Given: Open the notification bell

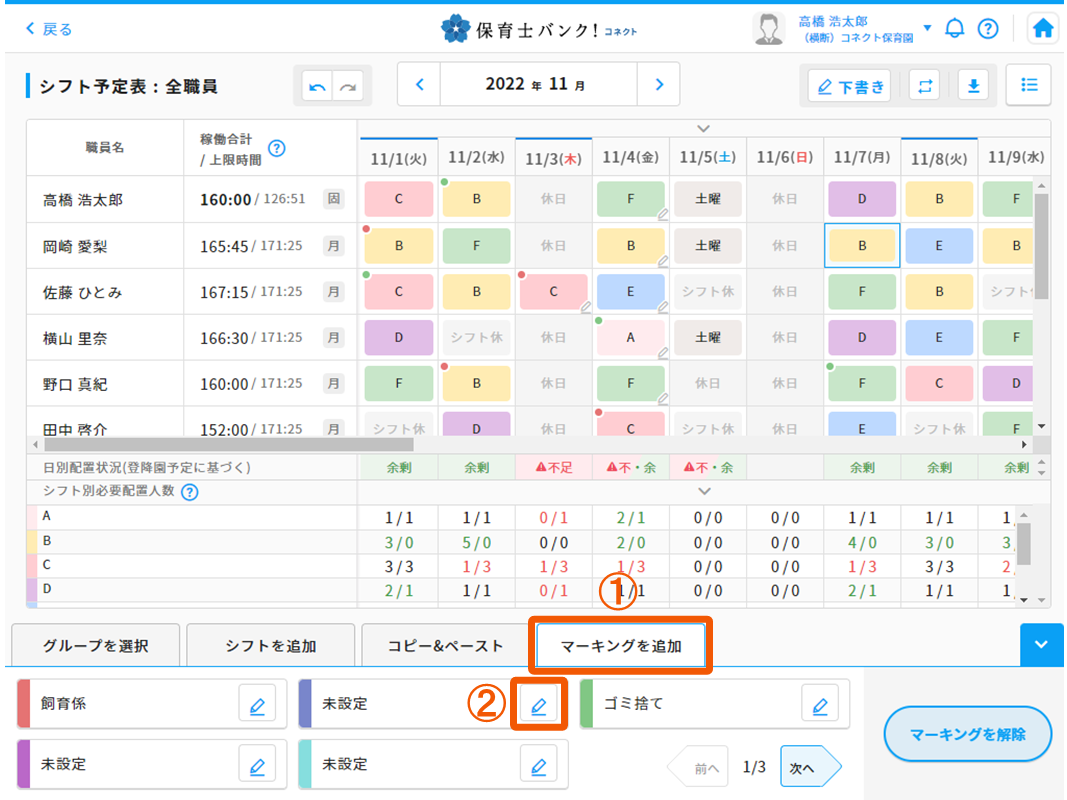Looking at the screenshot, I should pyautogui.click(x=955, y=29).
